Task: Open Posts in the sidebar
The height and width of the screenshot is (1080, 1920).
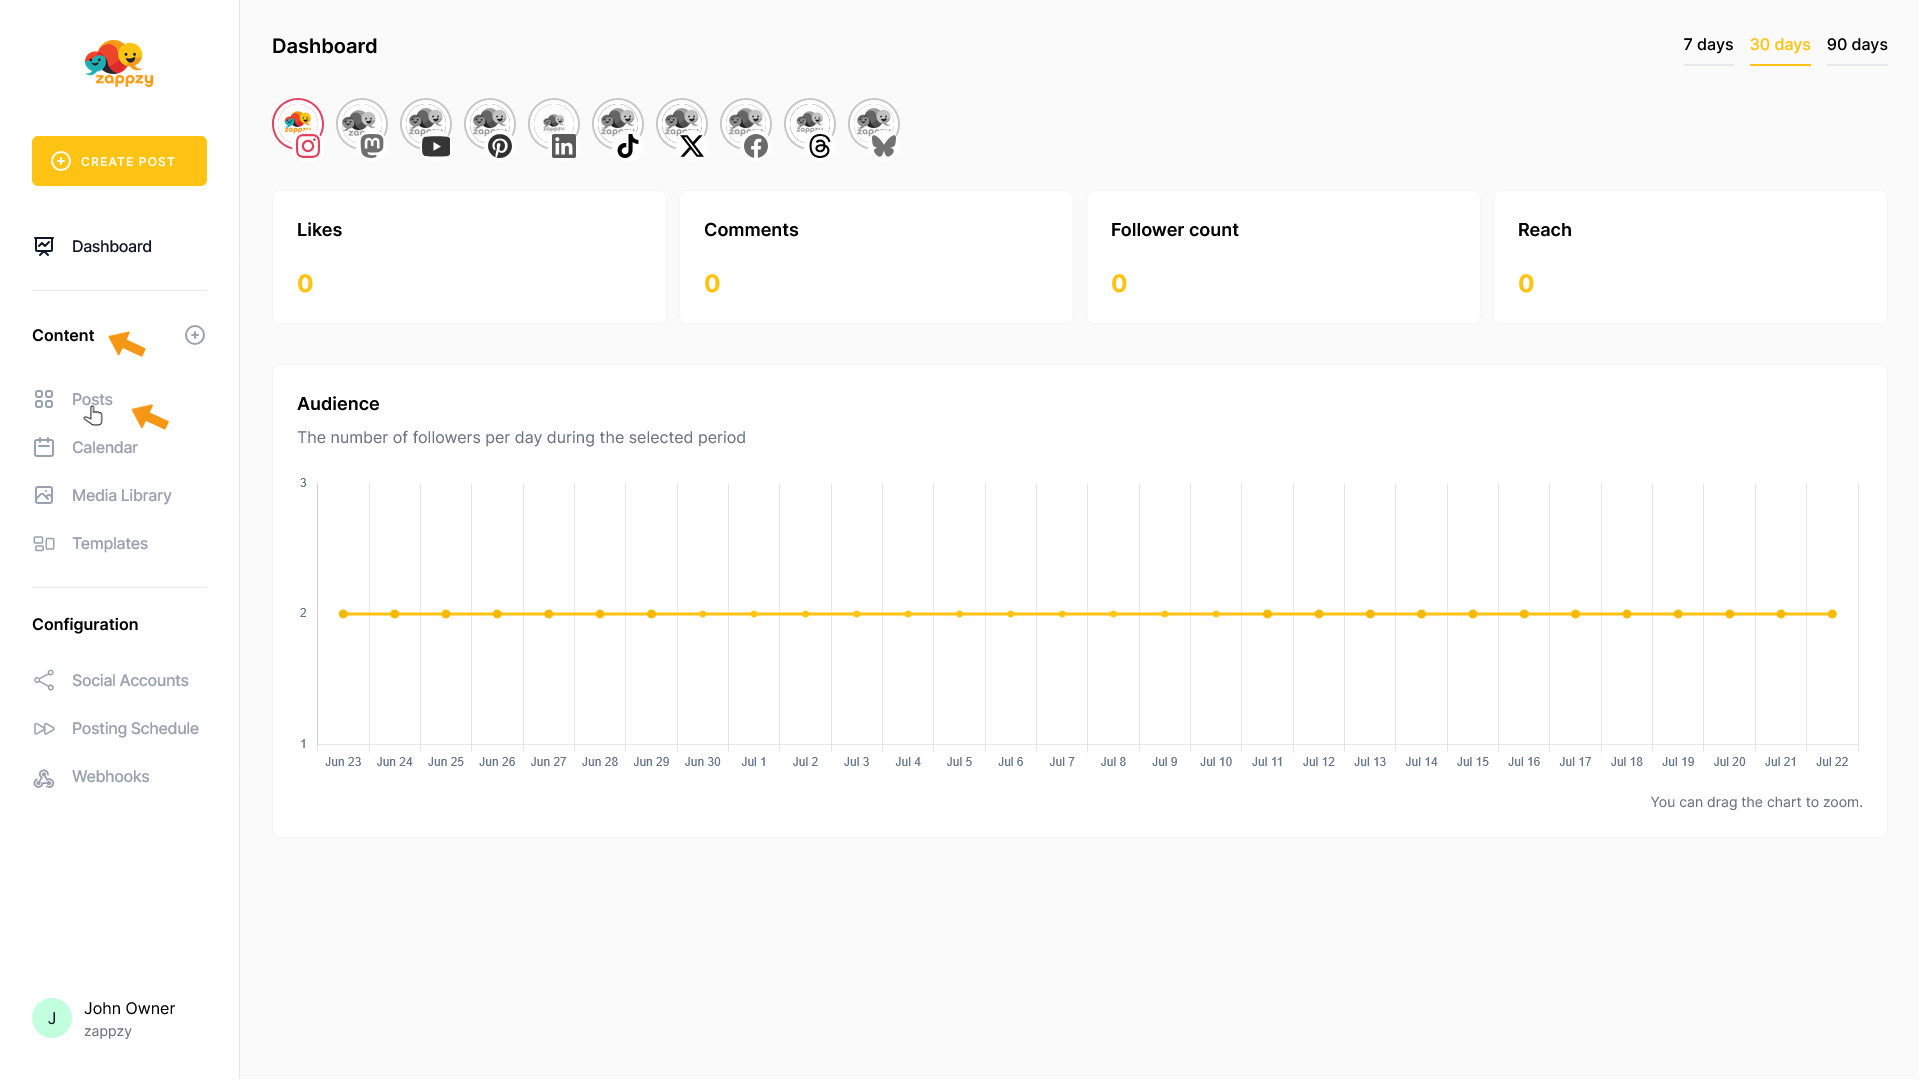Action: tap(92, 399)
